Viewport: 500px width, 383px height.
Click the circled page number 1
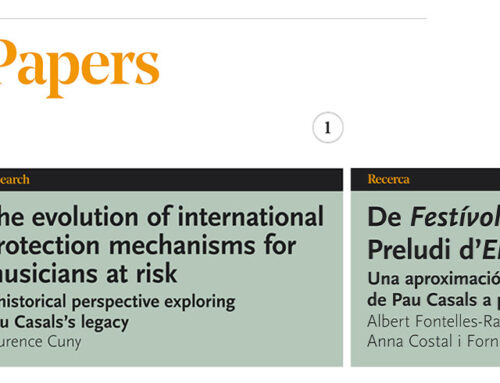[x=328, y=128]
